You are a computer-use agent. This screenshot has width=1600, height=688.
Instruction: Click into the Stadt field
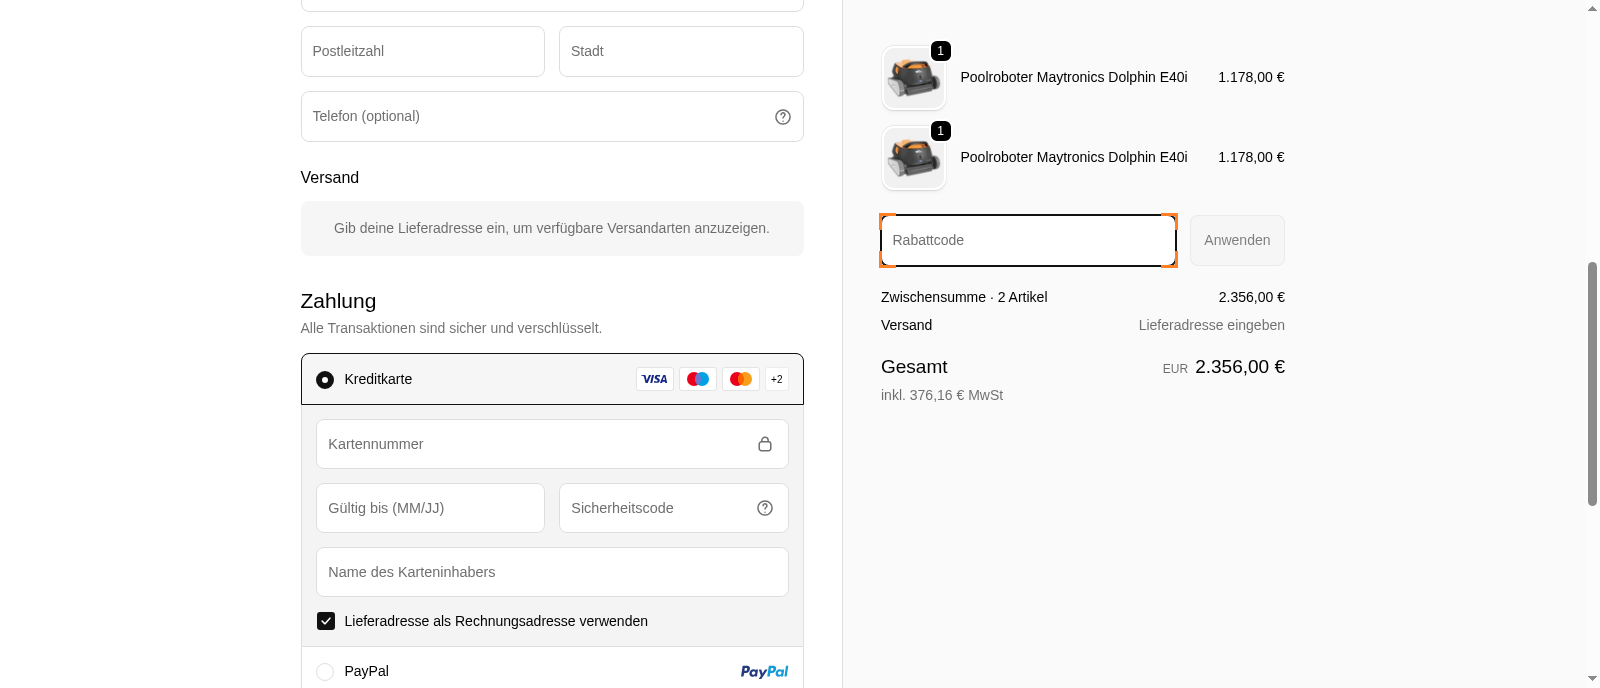680,52
